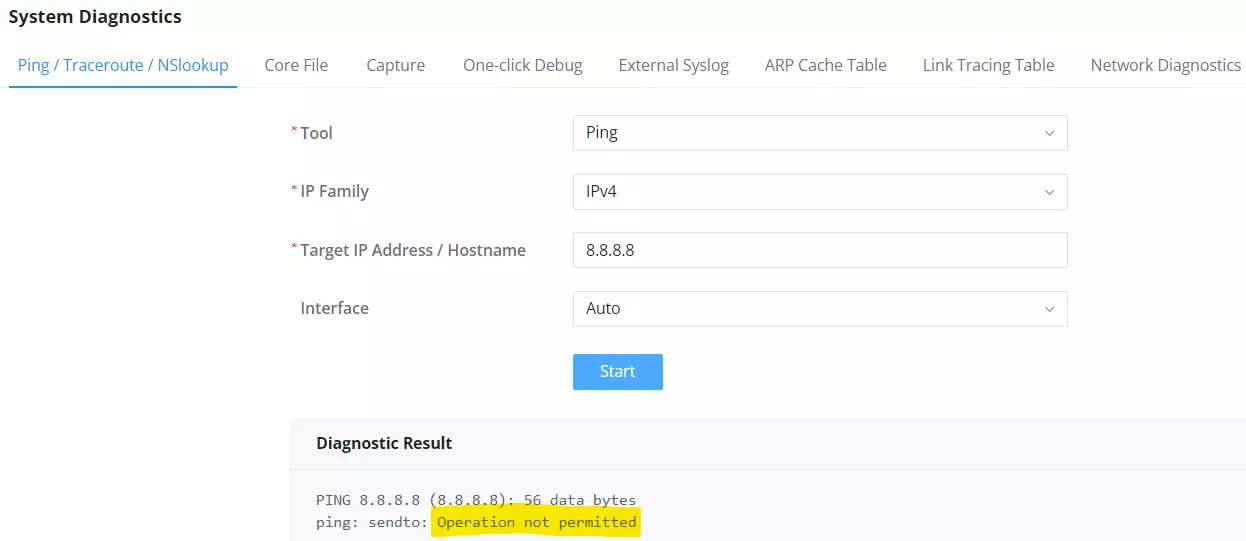Click the chevron arrow in Interface field
This screenshot has height=541, width=1246.
tap(1049, 309)
